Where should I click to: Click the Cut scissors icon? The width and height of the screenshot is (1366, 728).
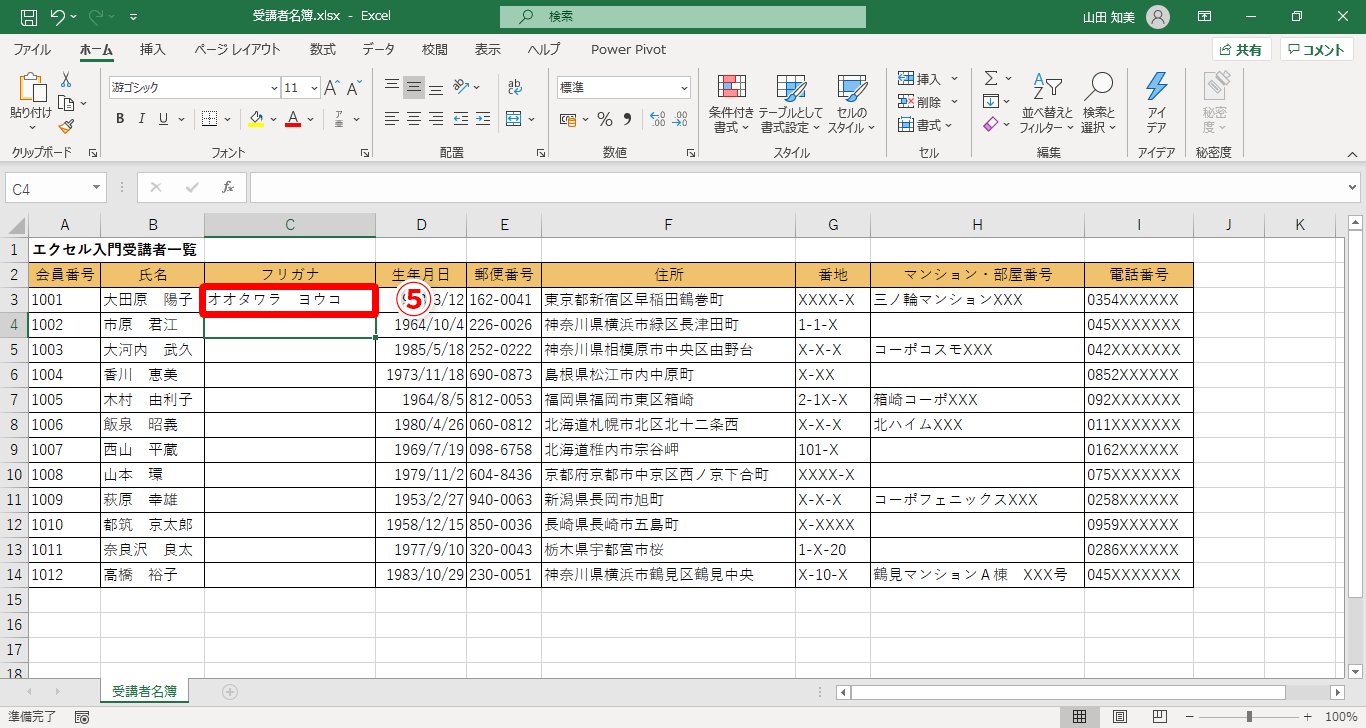[66, 80]
